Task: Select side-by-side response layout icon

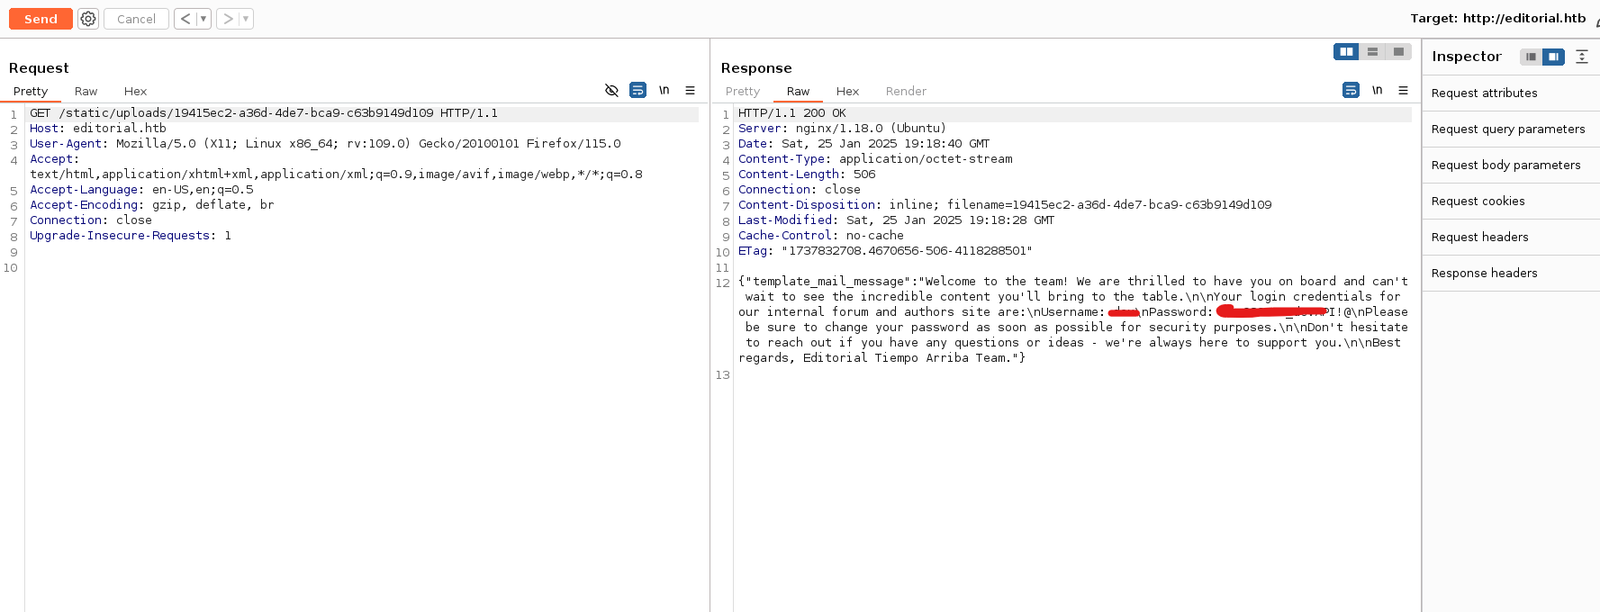Action: (x=1346, y=52)
